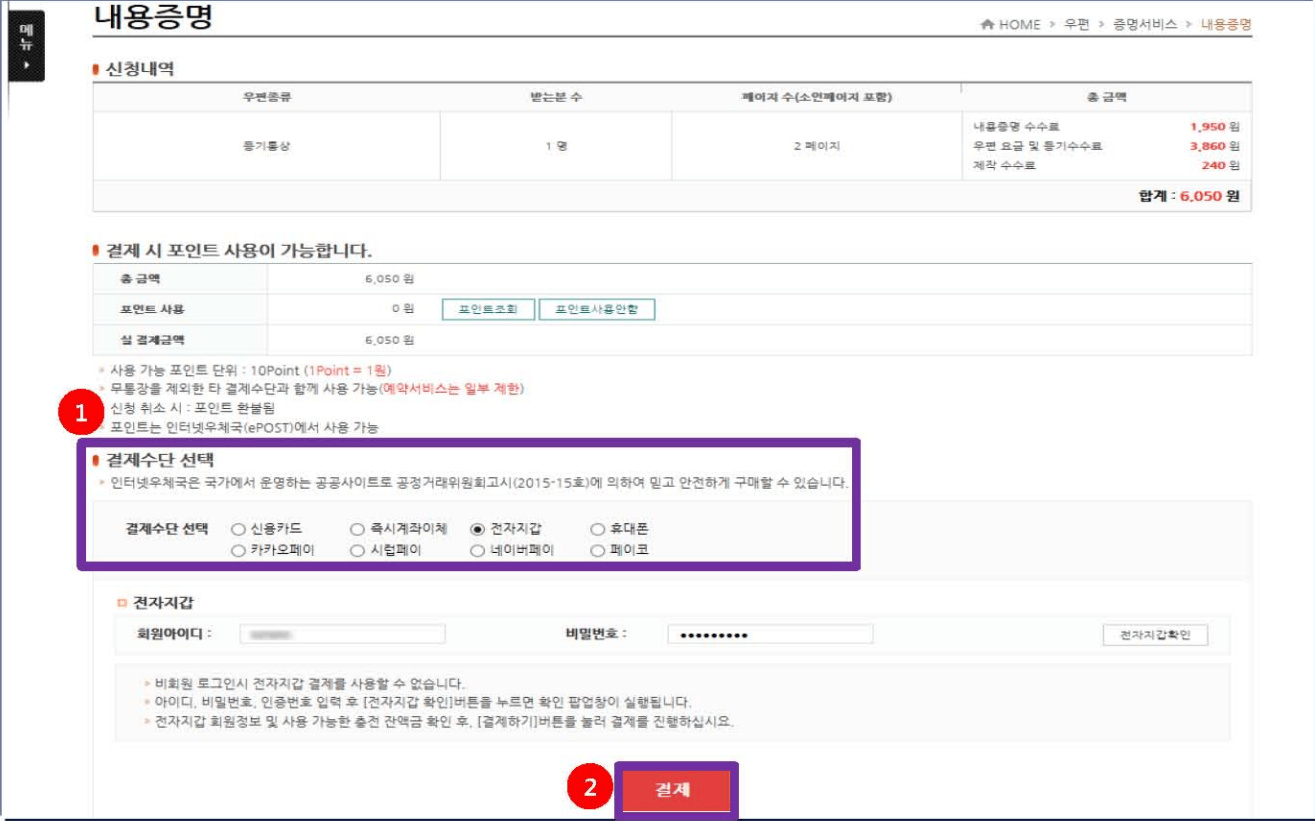Click the 2 페이지 cell

click(x=816, y=146)
